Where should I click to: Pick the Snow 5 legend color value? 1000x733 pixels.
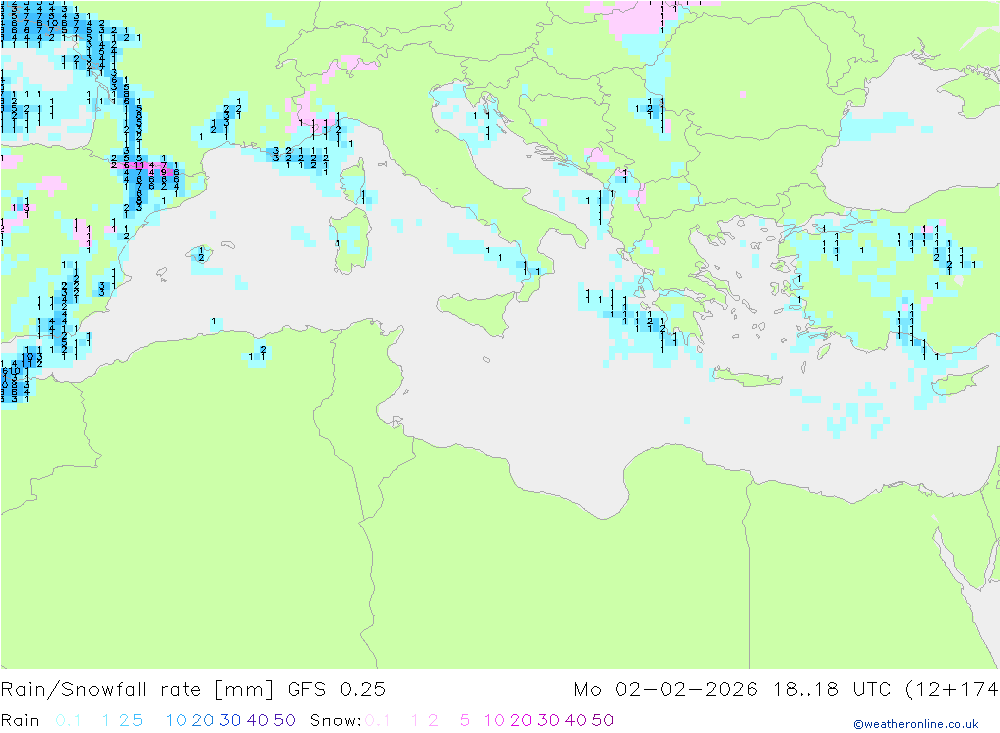point(465,720)
